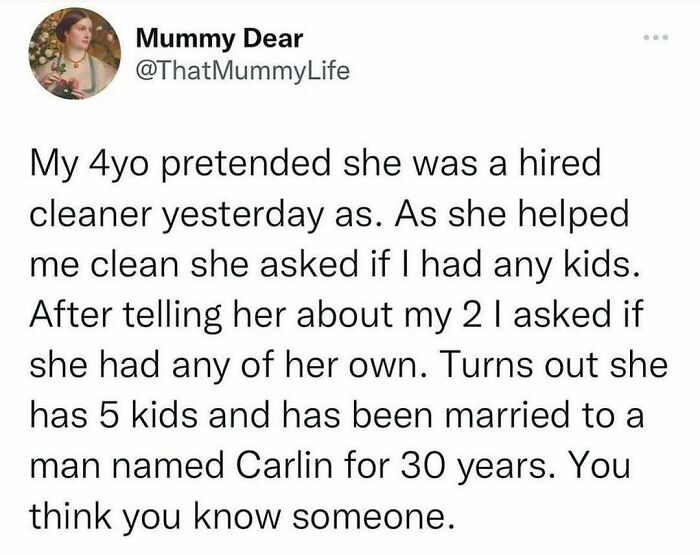700x555 pixels.
Task: Click the line "she had any of her own"
Action: click(349, 367)
